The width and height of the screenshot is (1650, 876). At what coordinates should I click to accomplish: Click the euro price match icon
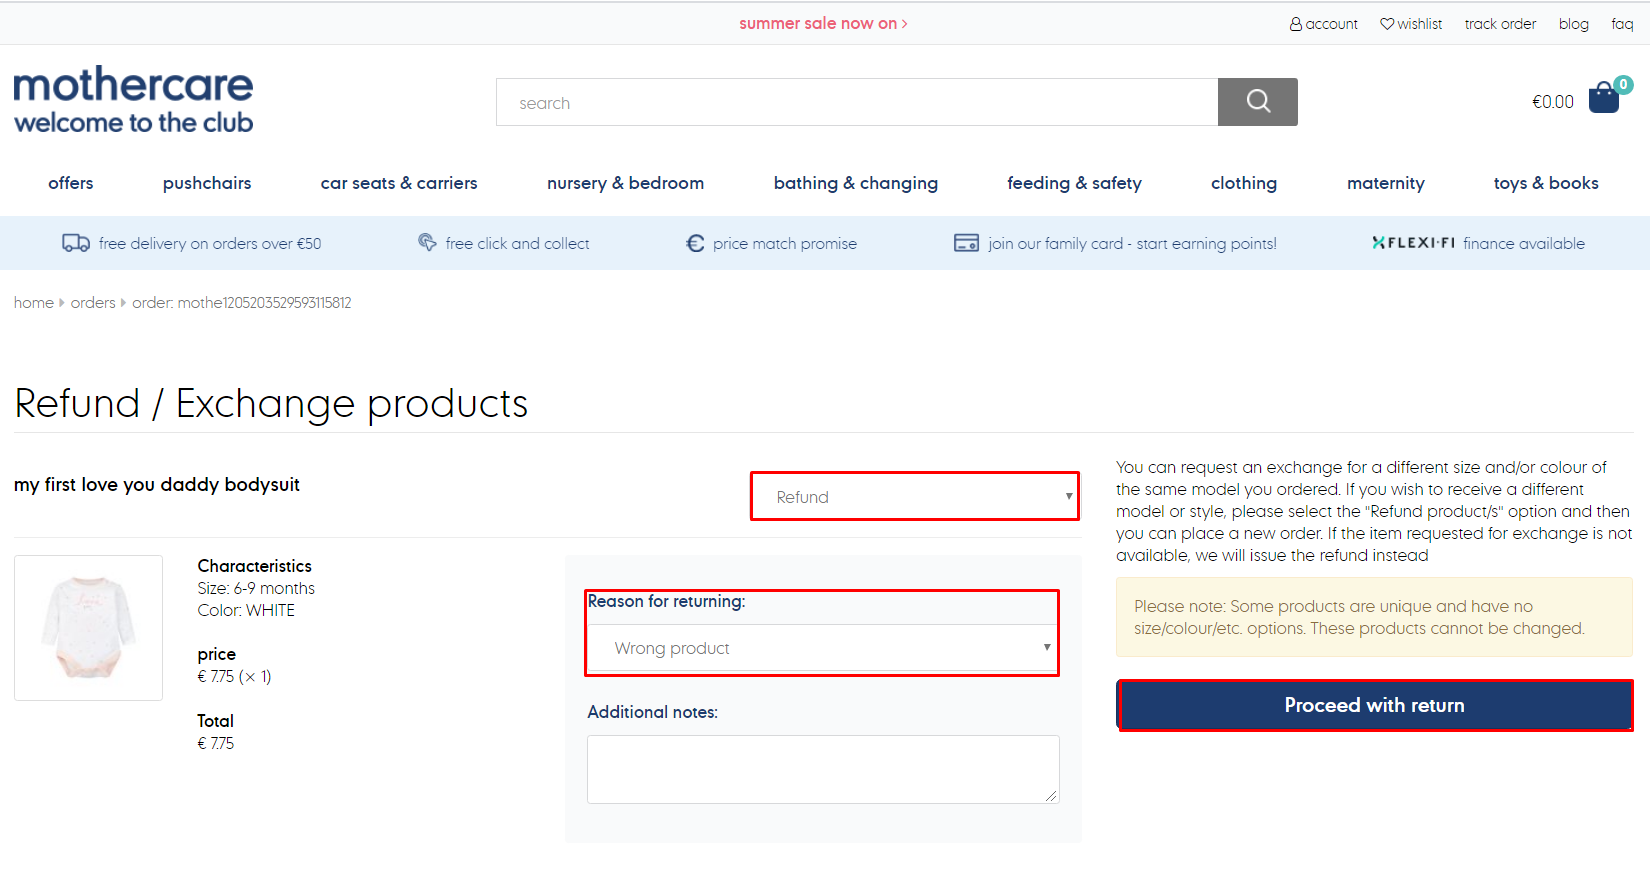pos(695,243)
